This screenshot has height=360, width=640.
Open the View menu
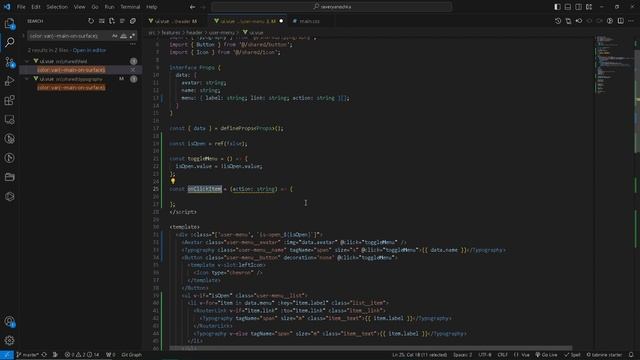click(x=80, y=7)
